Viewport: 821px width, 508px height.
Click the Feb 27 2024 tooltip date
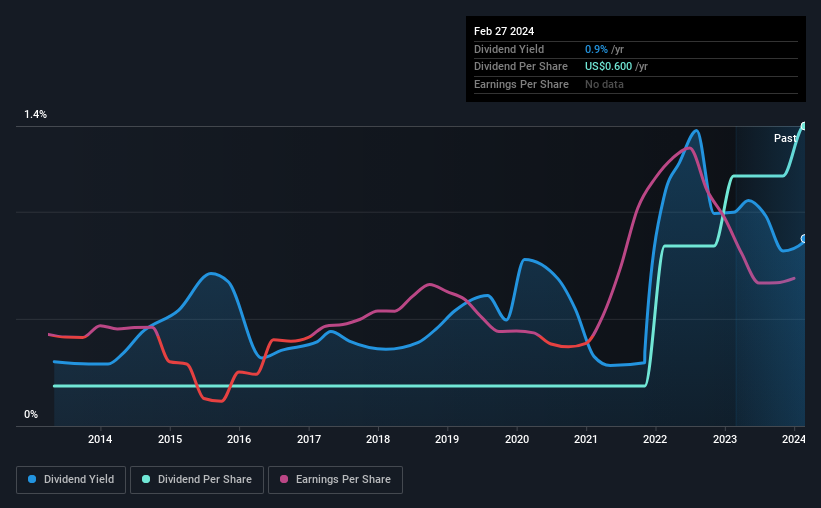tap(504, 31)
